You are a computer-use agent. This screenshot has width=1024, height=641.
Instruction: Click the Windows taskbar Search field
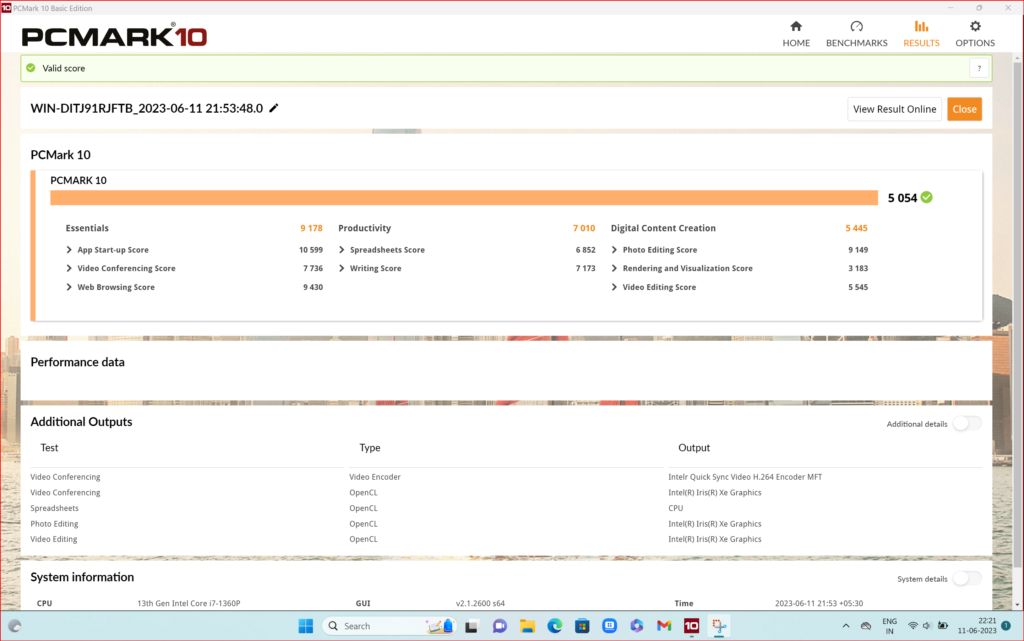point(370,626)
